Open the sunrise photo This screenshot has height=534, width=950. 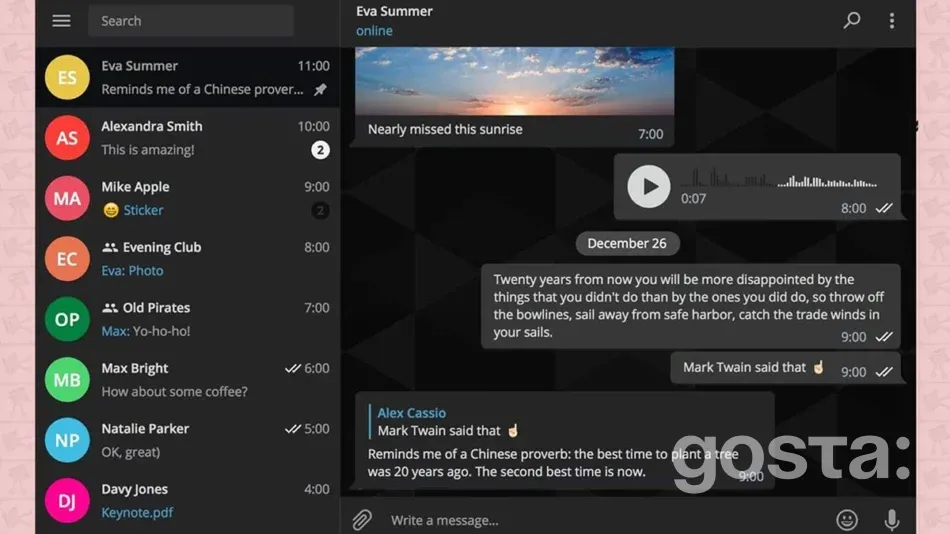coord(514,81)
